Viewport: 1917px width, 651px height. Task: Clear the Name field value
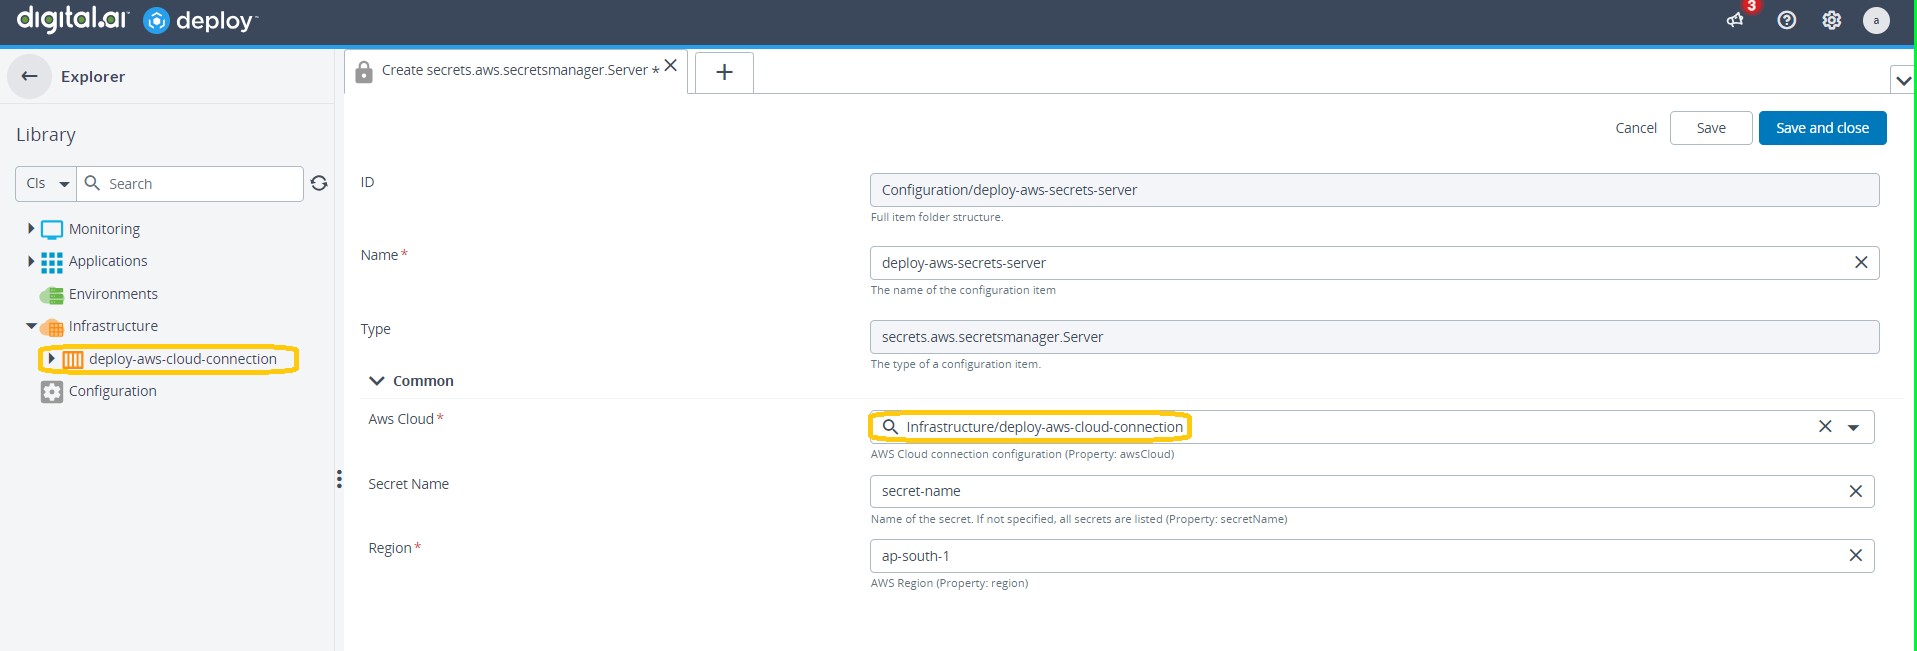[x=1860, y=262]
